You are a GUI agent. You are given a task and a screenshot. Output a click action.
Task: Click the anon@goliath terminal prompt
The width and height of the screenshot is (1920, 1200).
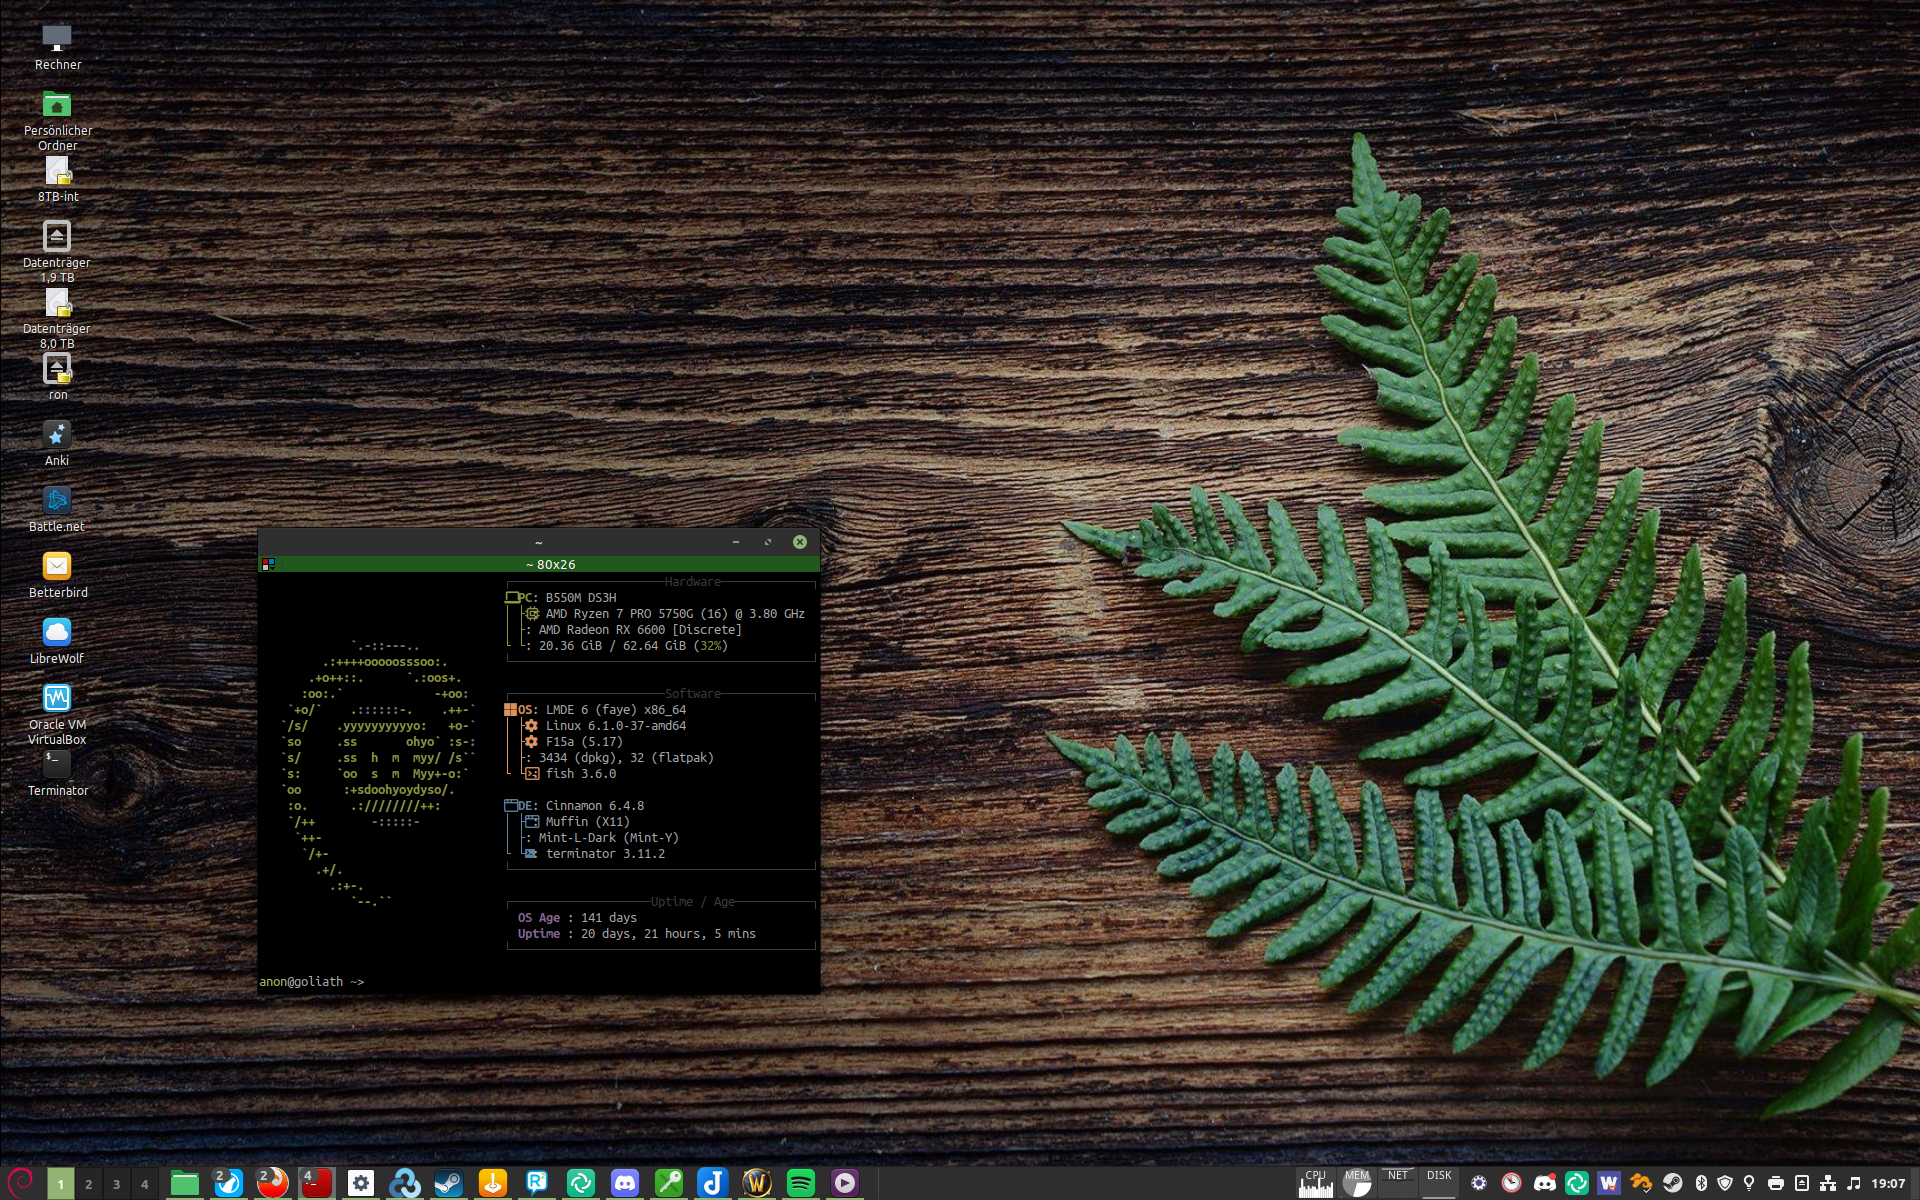[x=312, y=982]
